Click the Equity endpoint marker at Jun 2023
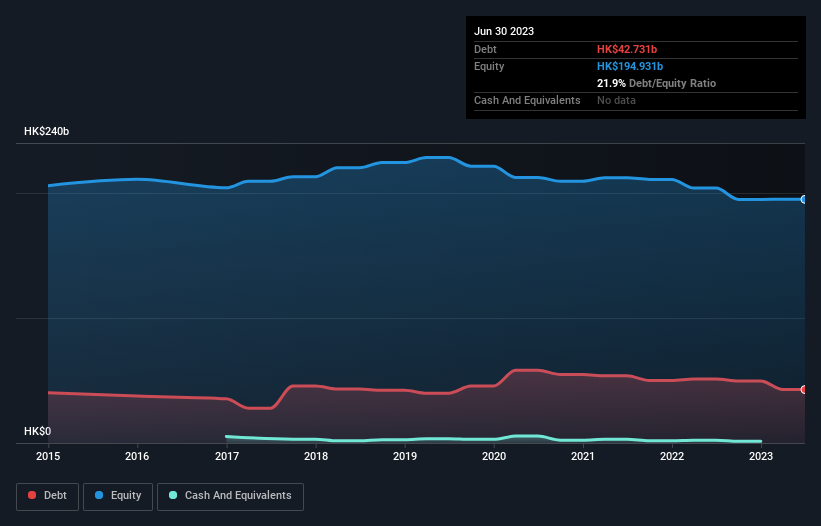821x526 pixels. (x=804, y=199)
